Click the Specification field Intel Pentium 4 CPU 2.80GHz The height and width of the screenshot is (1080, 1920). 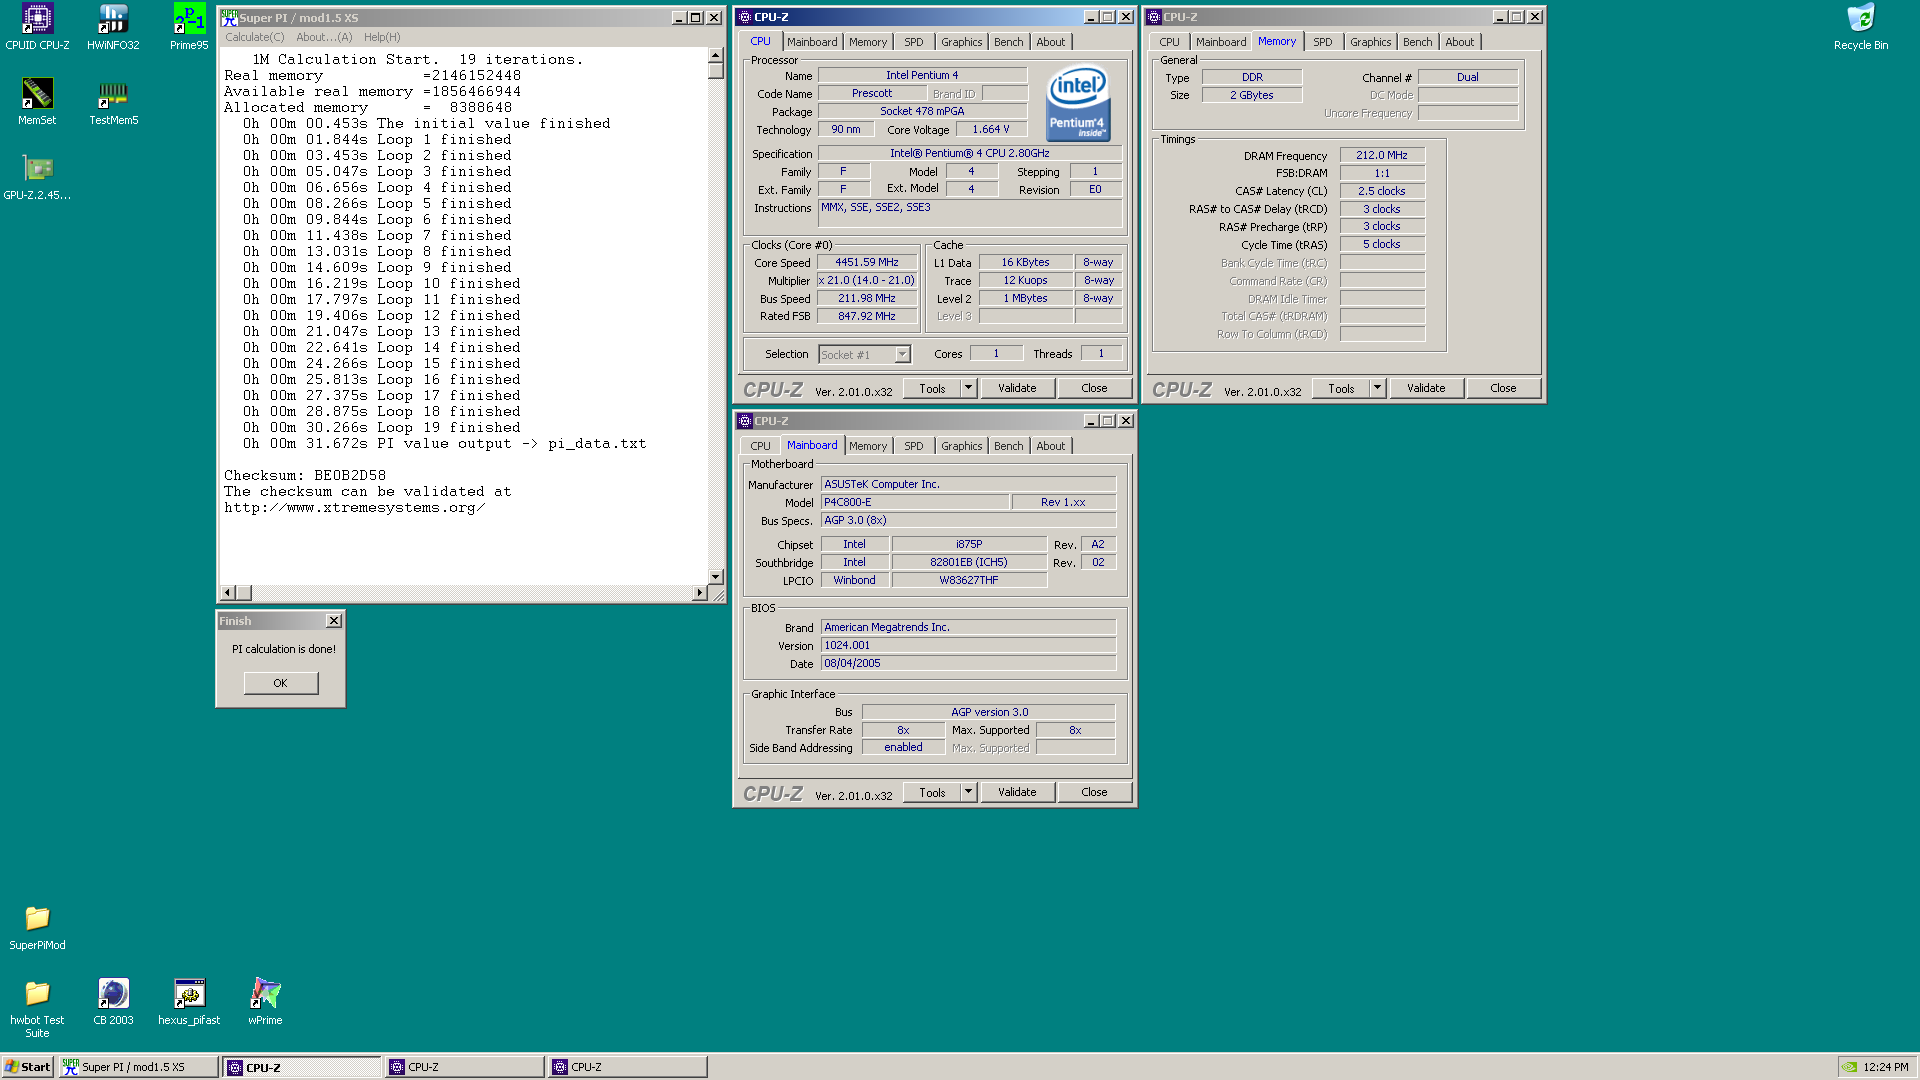[x=969, y=153]
